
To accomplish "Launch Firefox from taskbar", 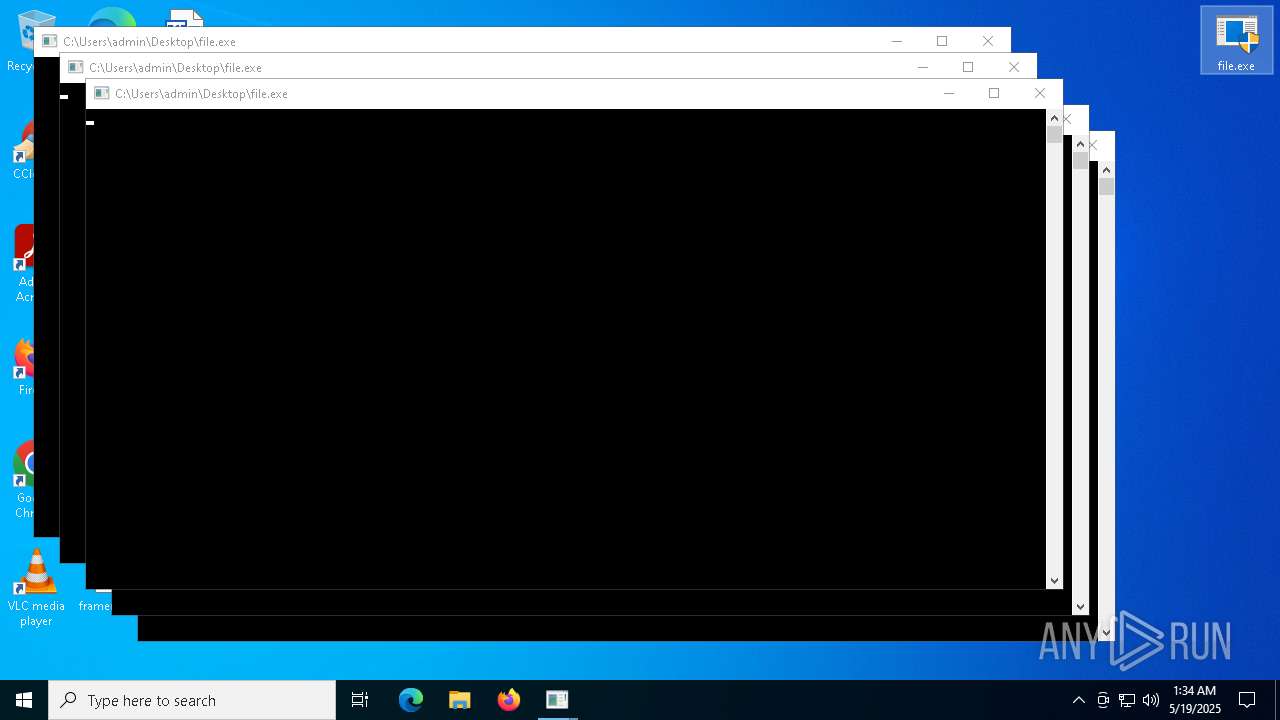I will (509, 700).
